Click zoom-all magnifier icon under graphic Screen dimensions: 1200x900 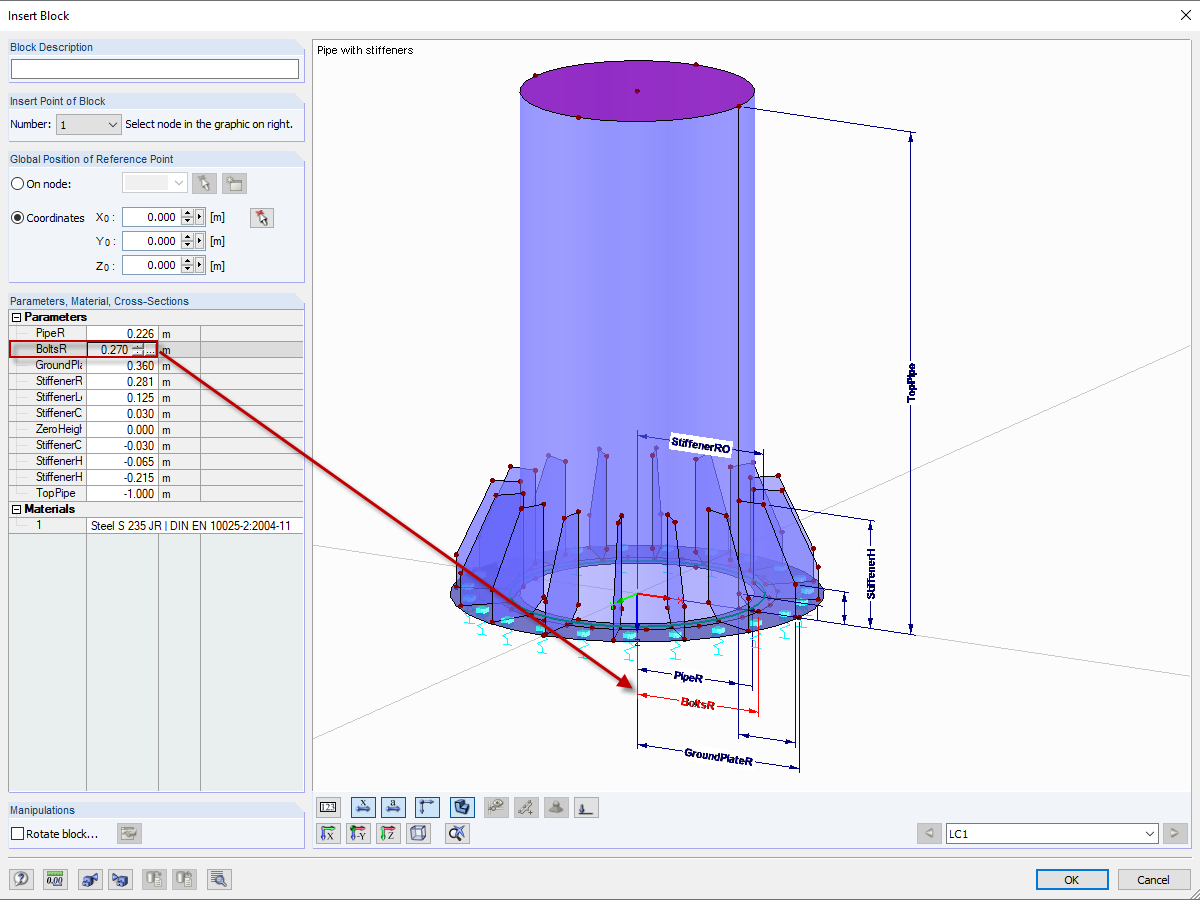coord(457,833)
